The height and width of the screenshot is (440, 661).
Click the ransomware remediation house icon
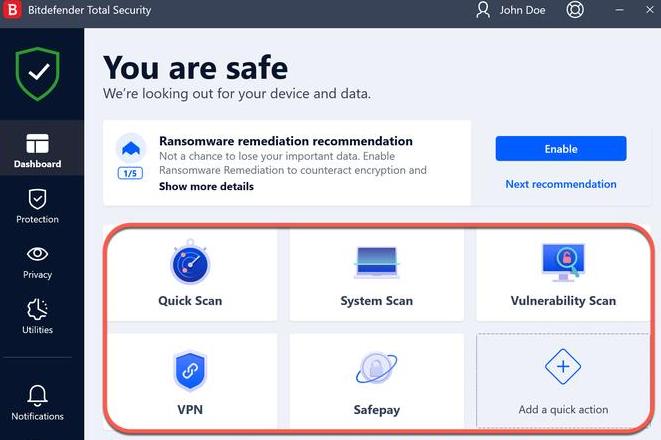(131, 148)
